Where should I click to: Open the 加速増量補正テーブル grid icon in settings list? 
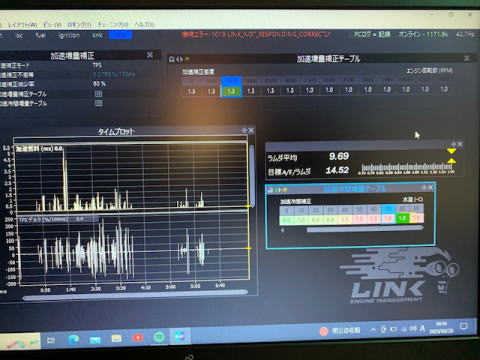tap(98, 94)
